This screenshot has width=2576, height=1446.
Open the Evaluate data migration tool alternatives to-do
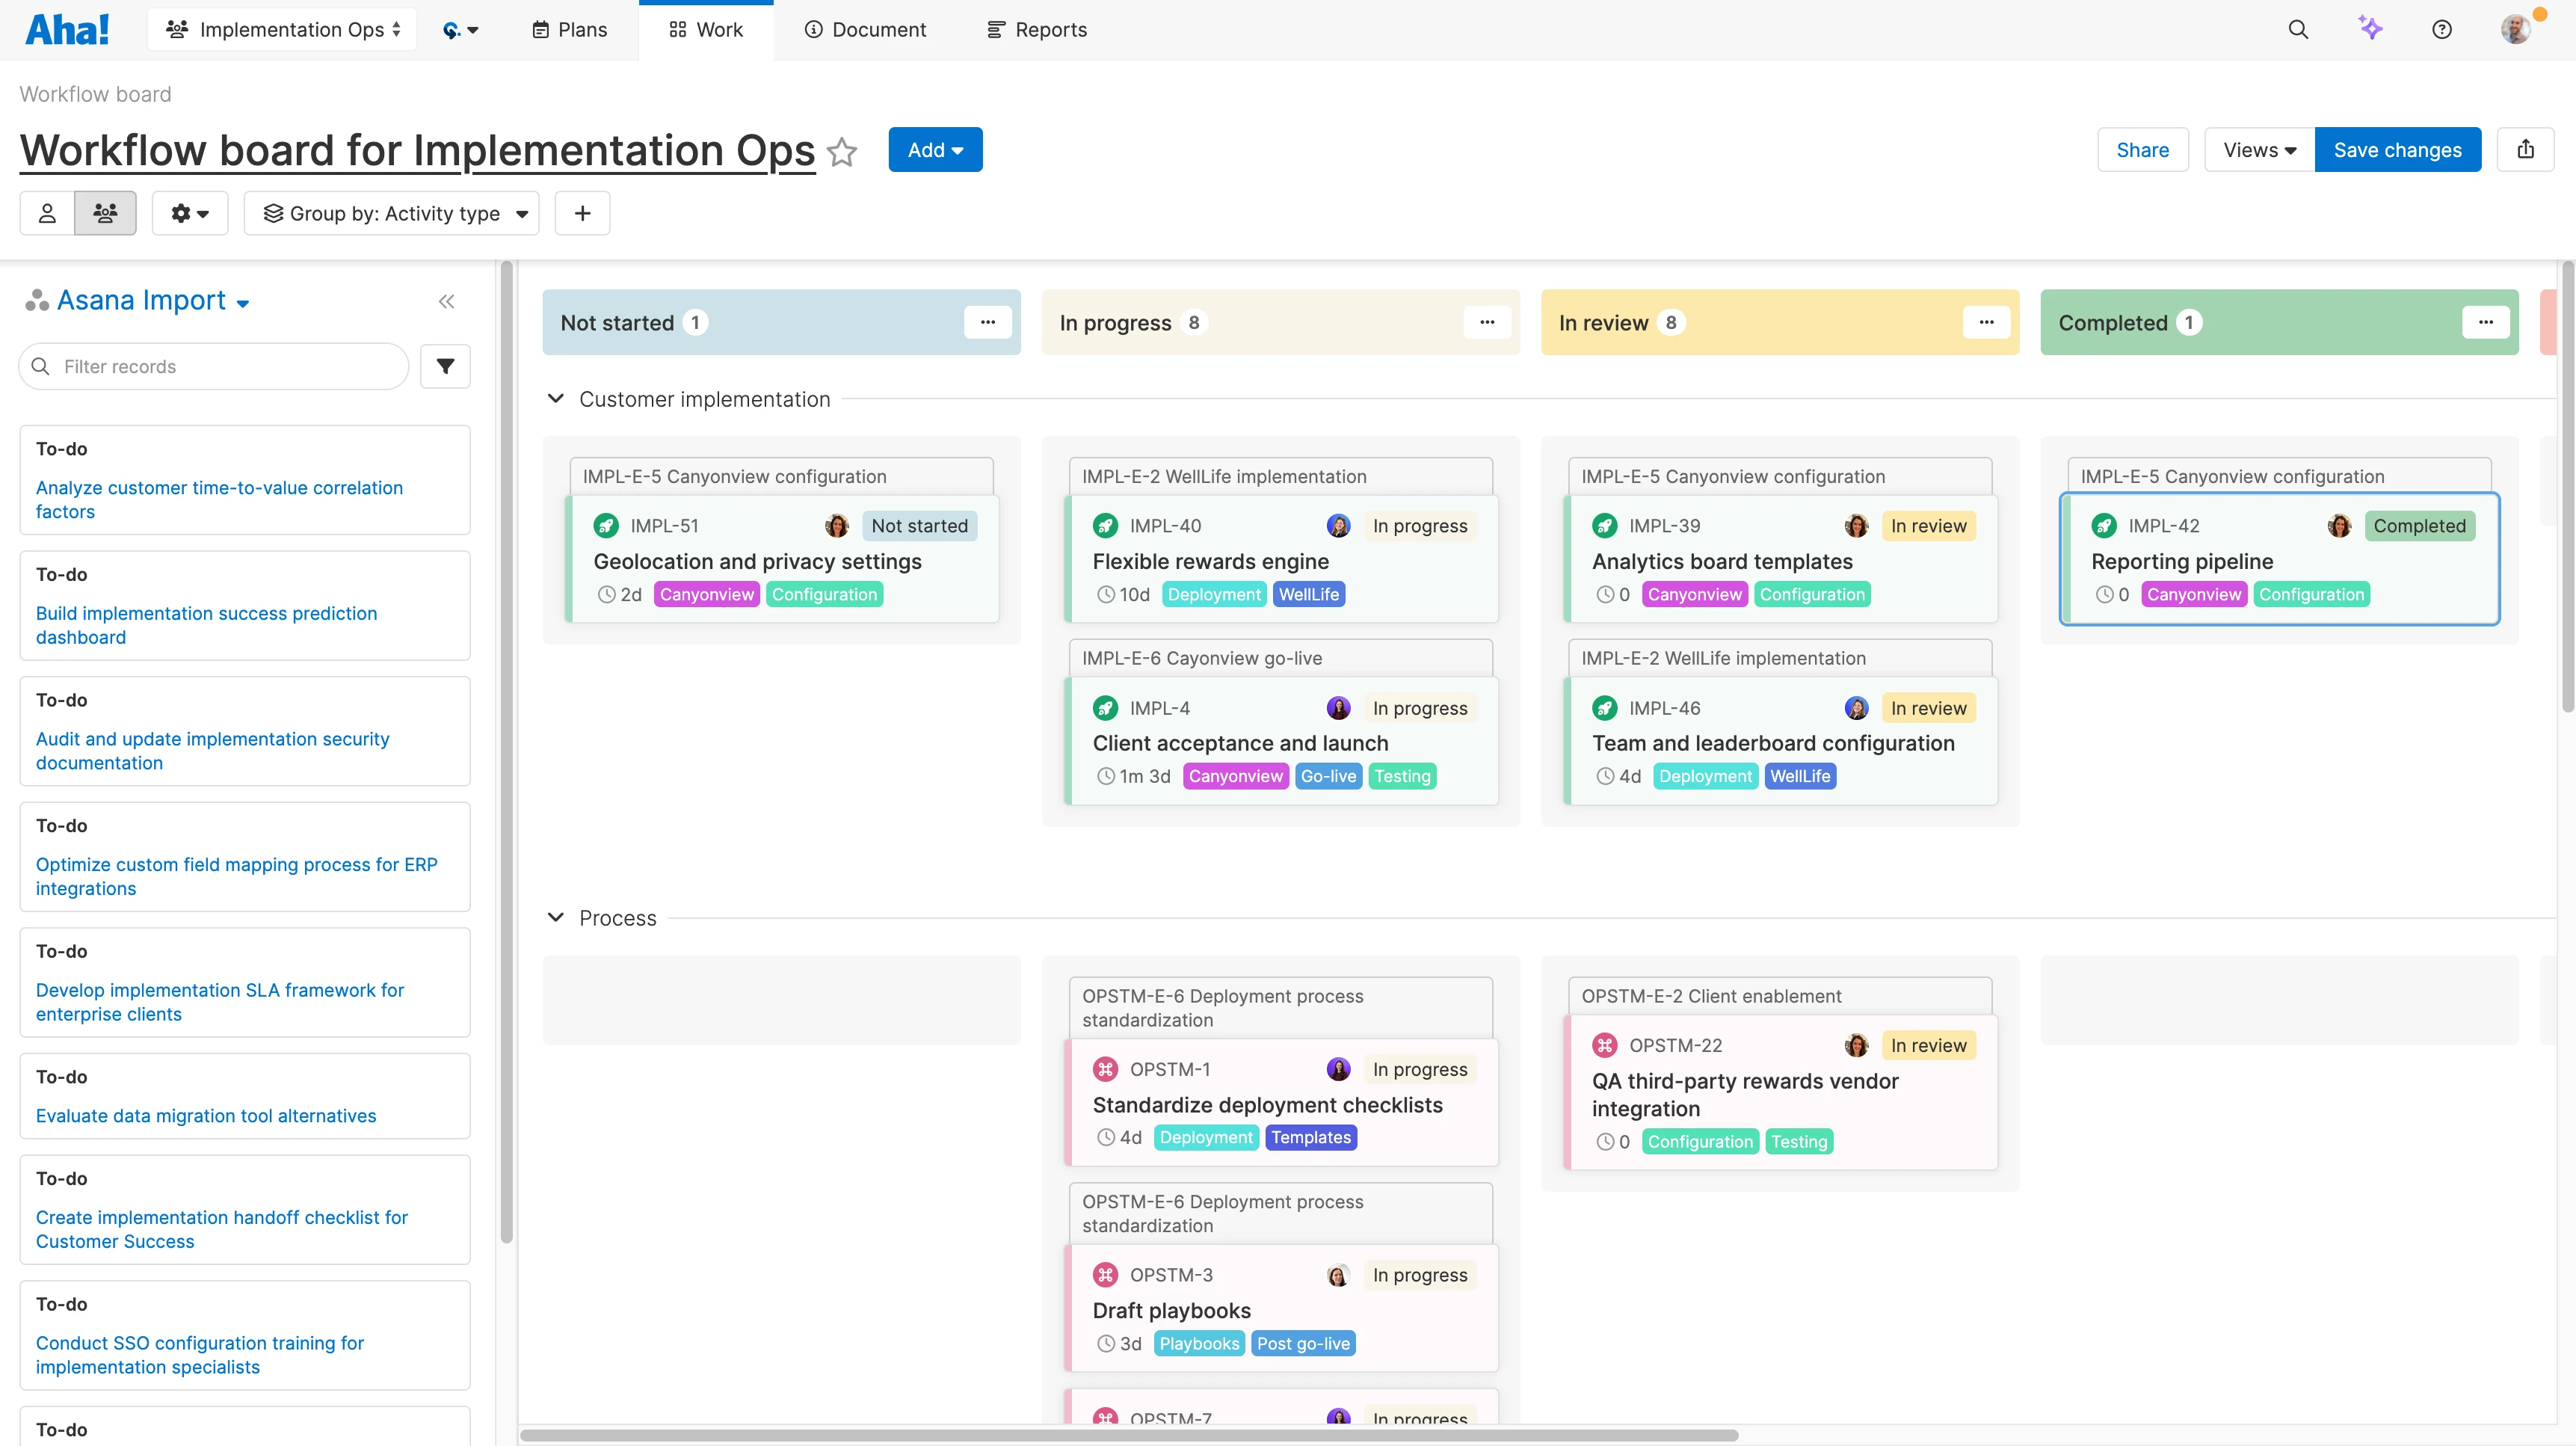point(206,1115)
